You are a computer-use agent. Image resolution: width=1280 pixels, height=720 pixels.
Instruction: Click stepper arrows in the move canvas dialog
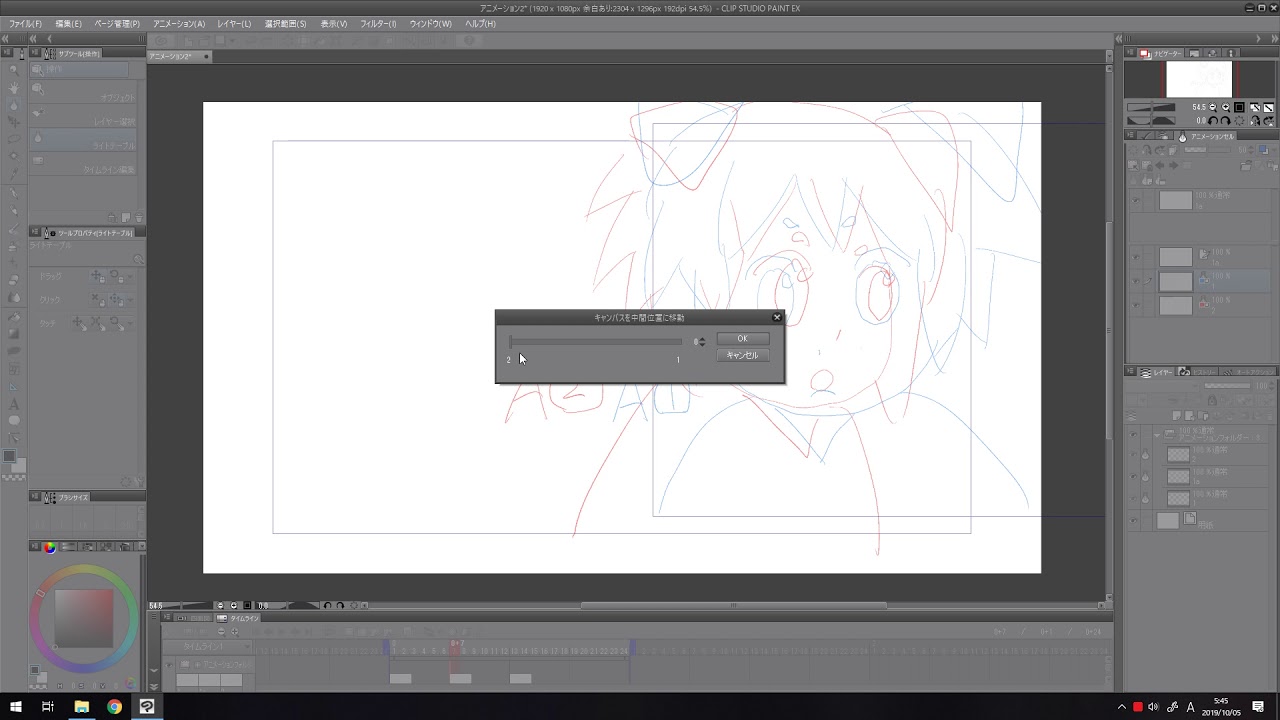pos(702,342)
